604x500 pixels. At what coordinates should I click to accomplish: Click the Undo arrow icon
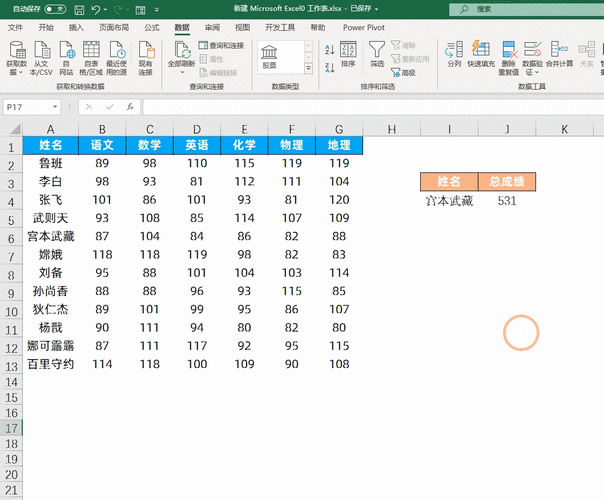(96, 10)
